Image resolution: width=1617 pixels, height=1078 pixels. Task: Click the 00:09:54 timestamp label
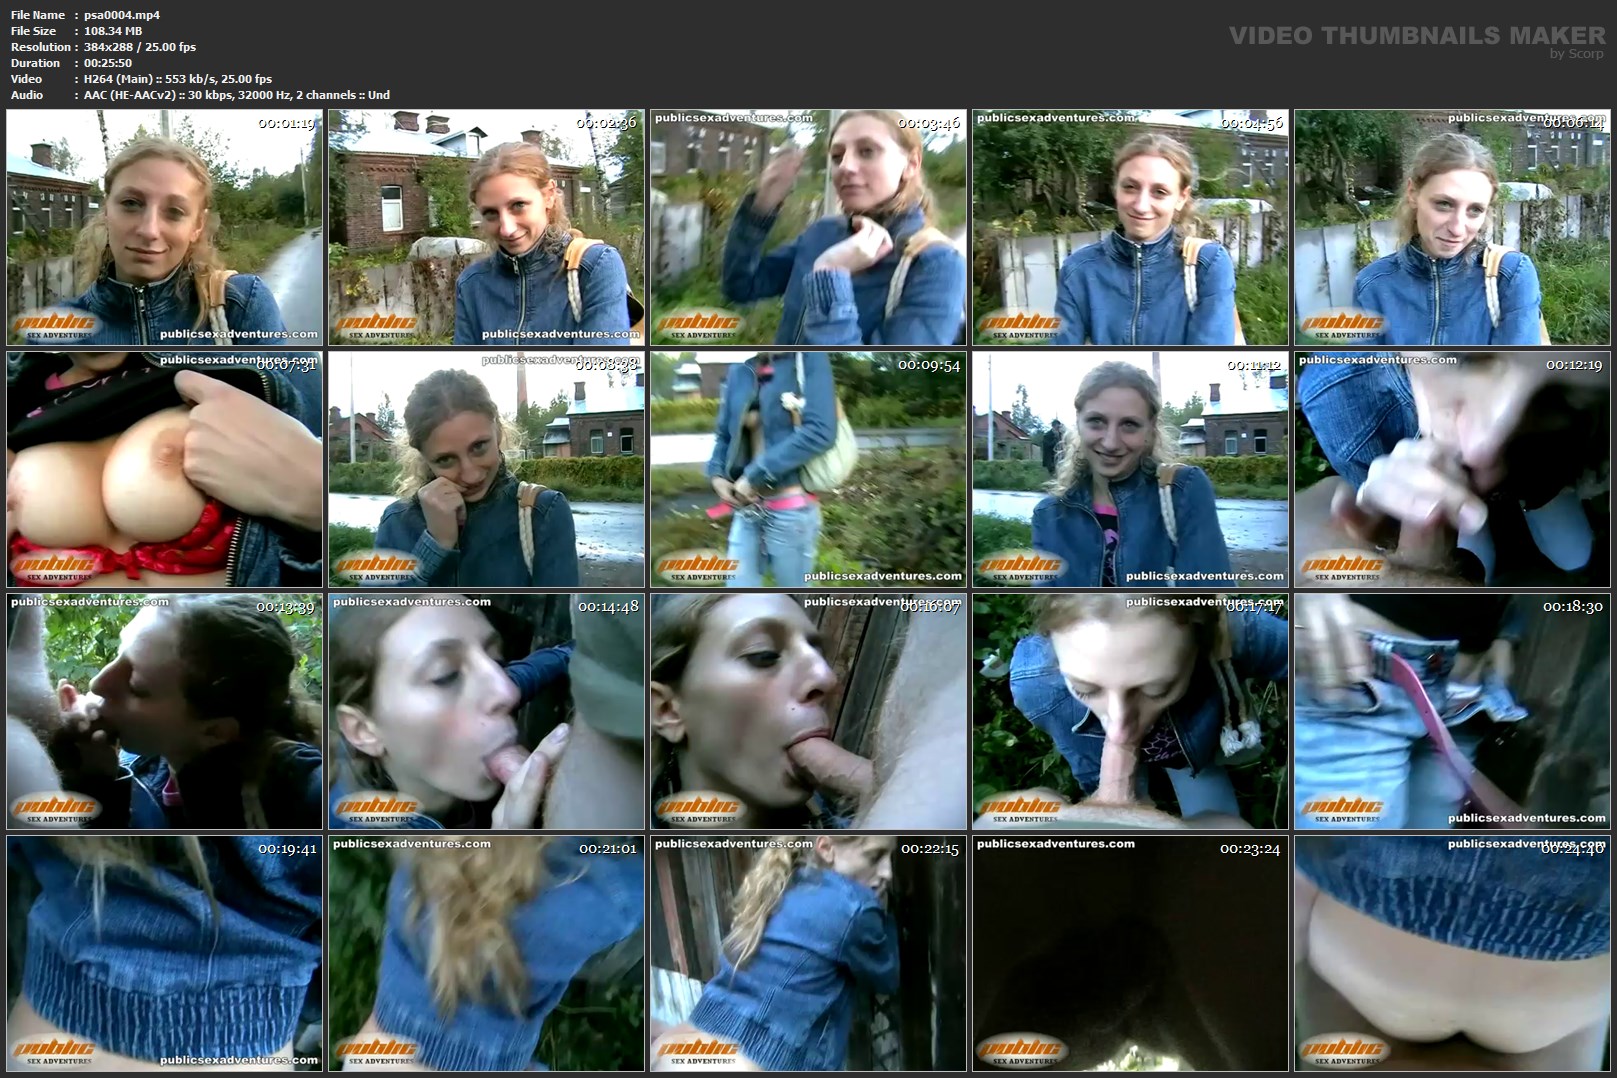coord(928,366)
